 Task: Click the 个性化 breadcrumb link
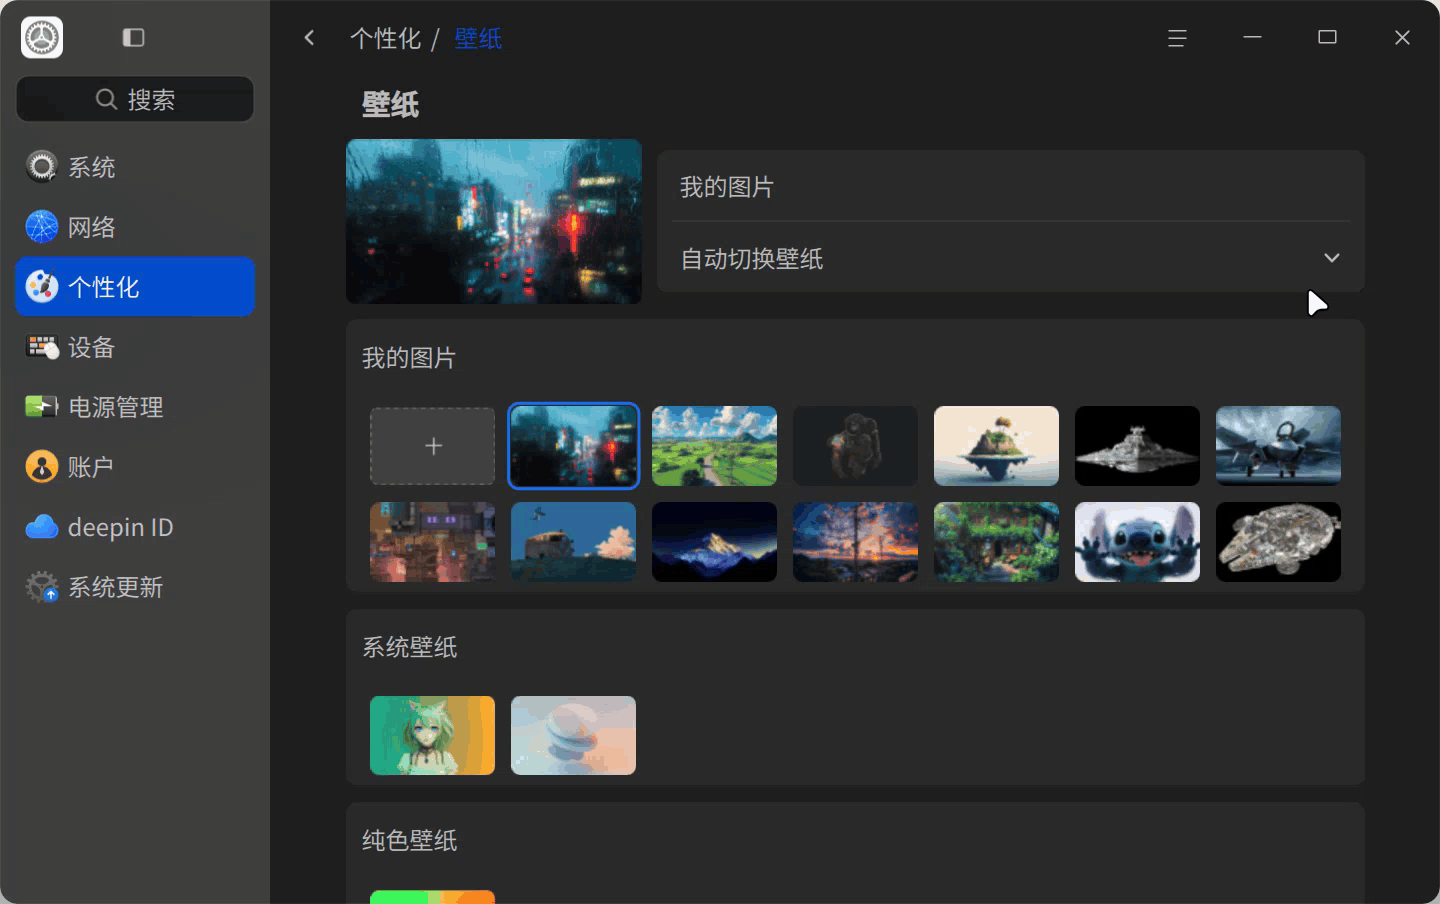[385, 38]
